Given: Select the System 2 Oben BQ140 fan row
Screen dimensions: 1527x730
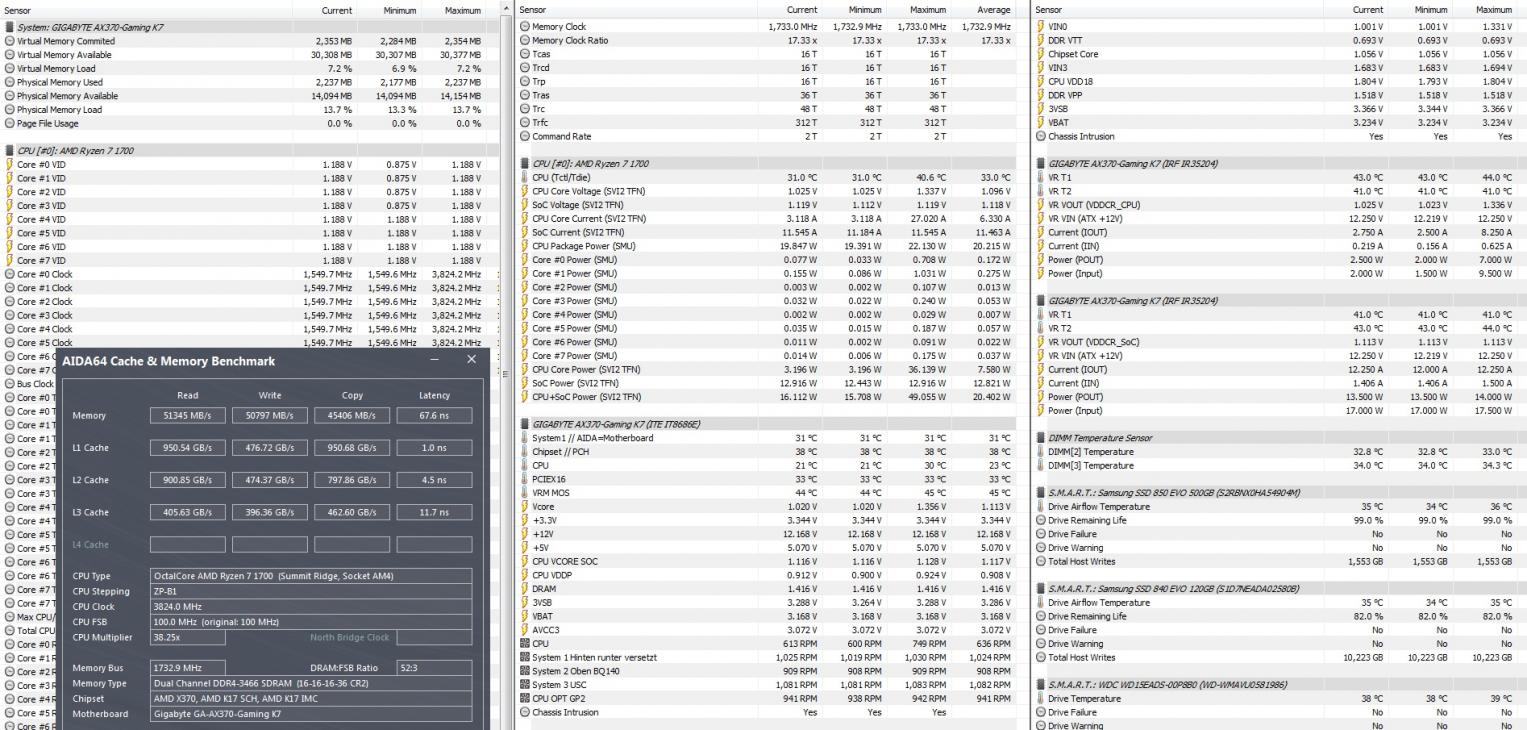Looking at the screenshot, I should pos(766,671).
